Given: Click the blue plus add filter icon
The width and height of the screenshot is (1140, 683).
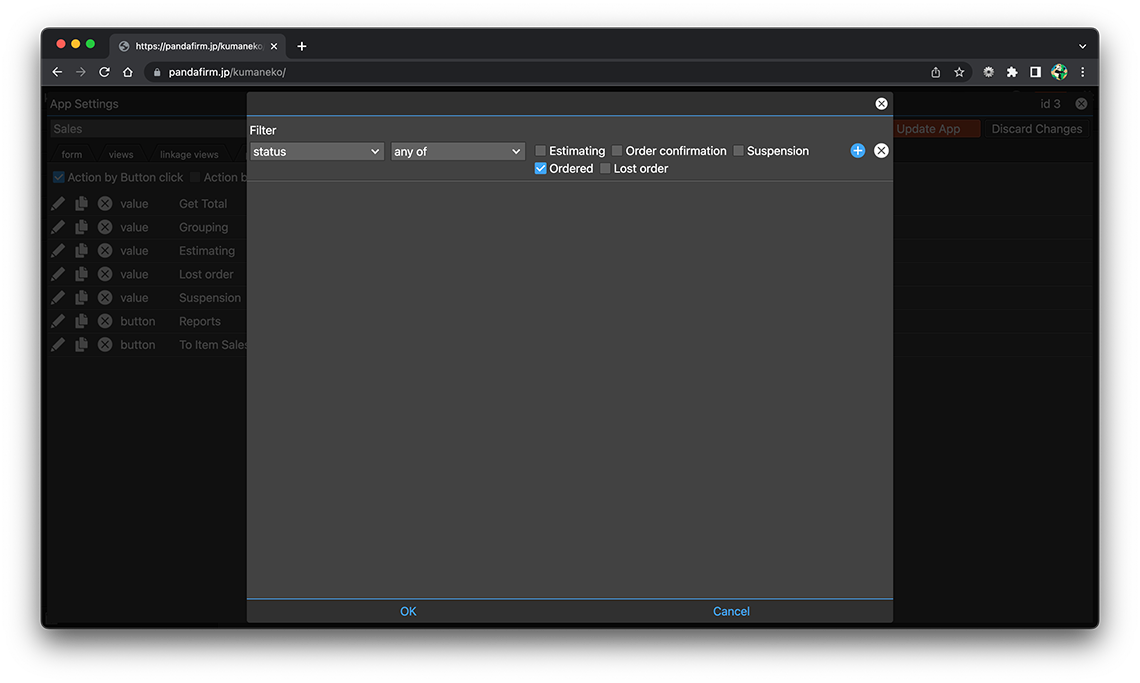Looking at the screenshot, I should point(857,151).
